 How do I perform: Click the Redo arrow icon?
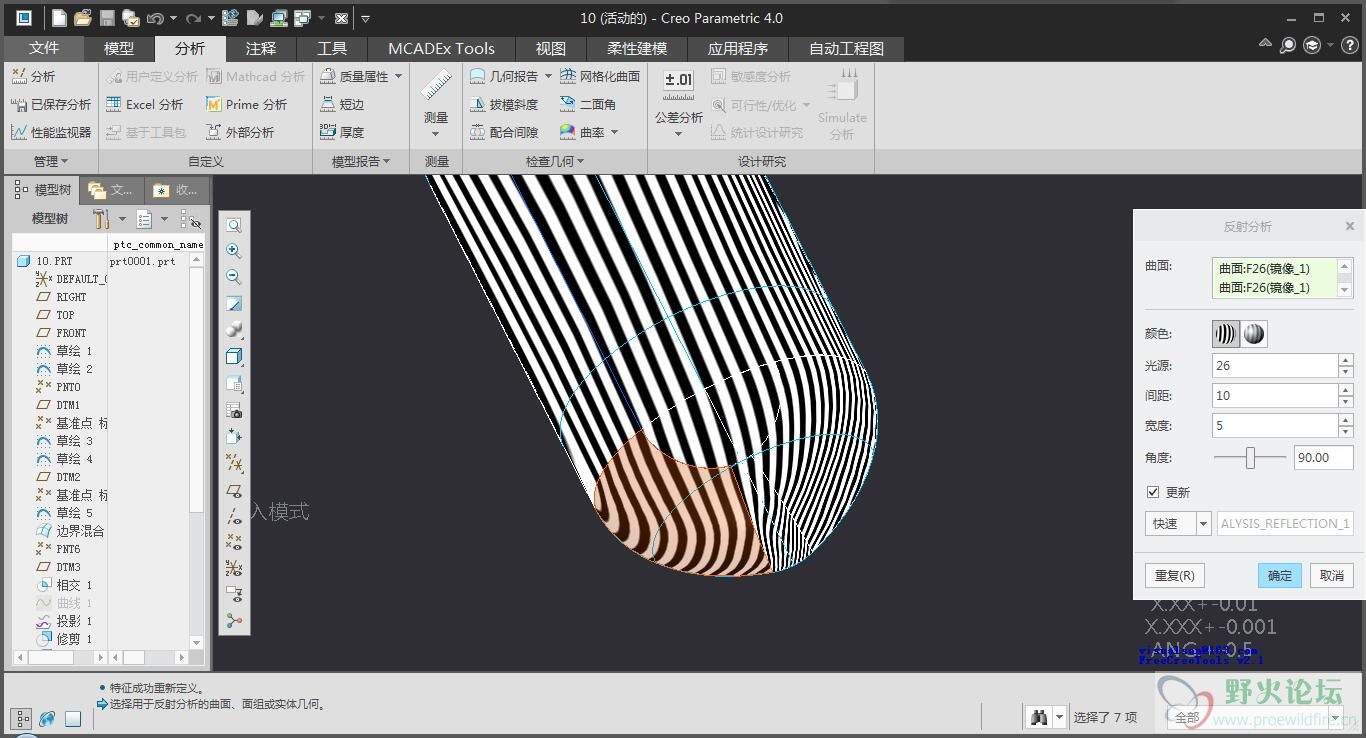[x=193, y=18]
